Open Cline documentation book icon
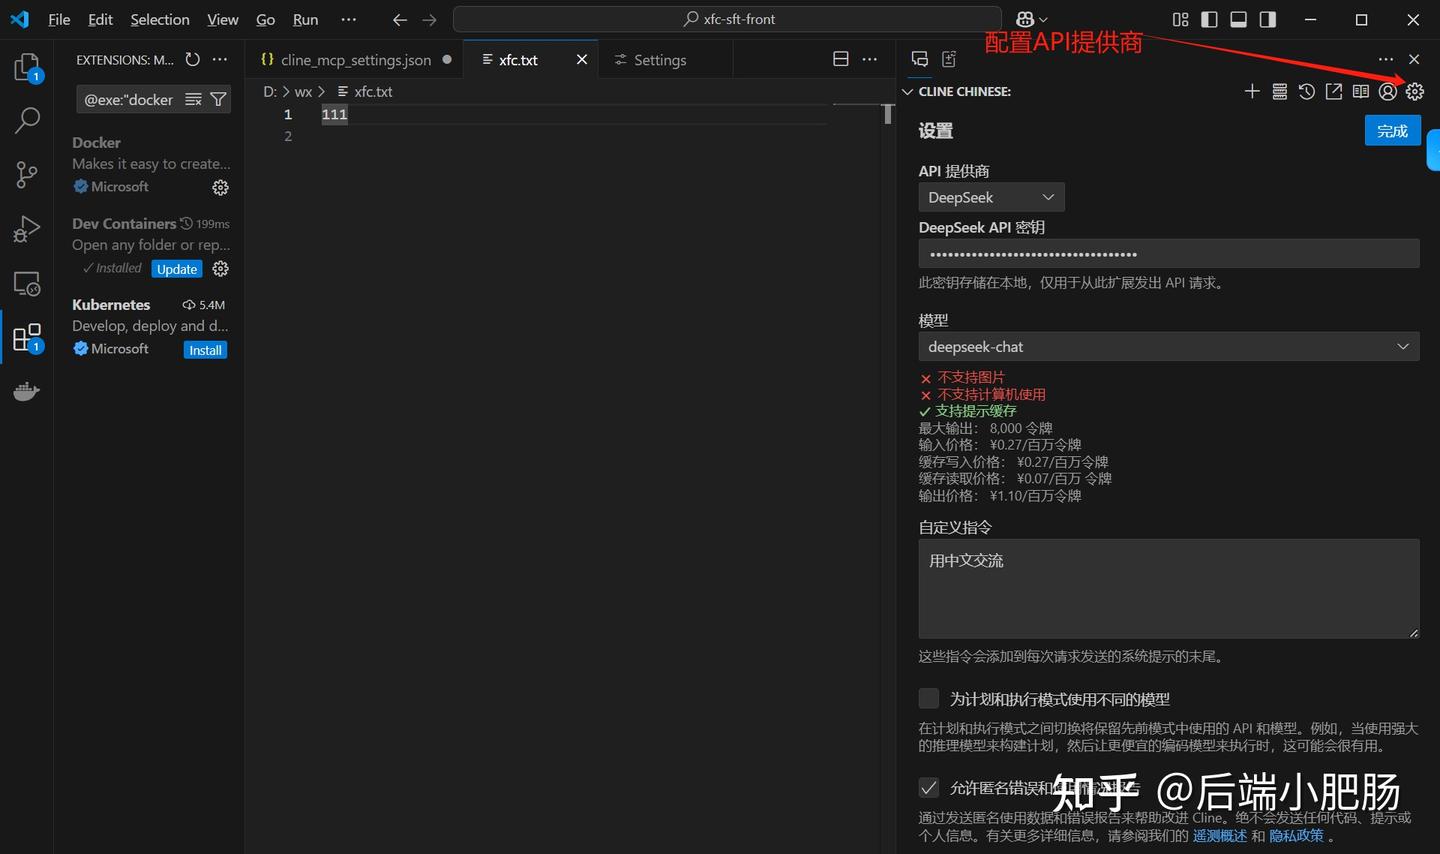1440x854 pixels. click(1361, 91)
